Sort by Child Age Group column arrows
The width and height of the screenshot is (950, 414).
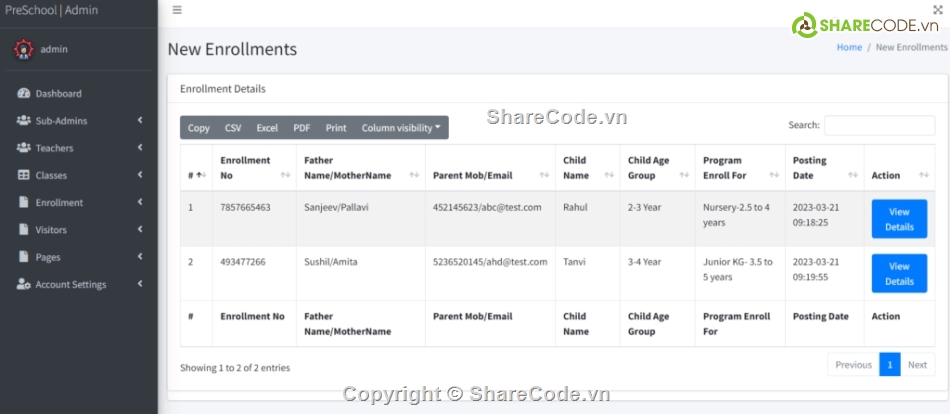[x=684, y=175]
